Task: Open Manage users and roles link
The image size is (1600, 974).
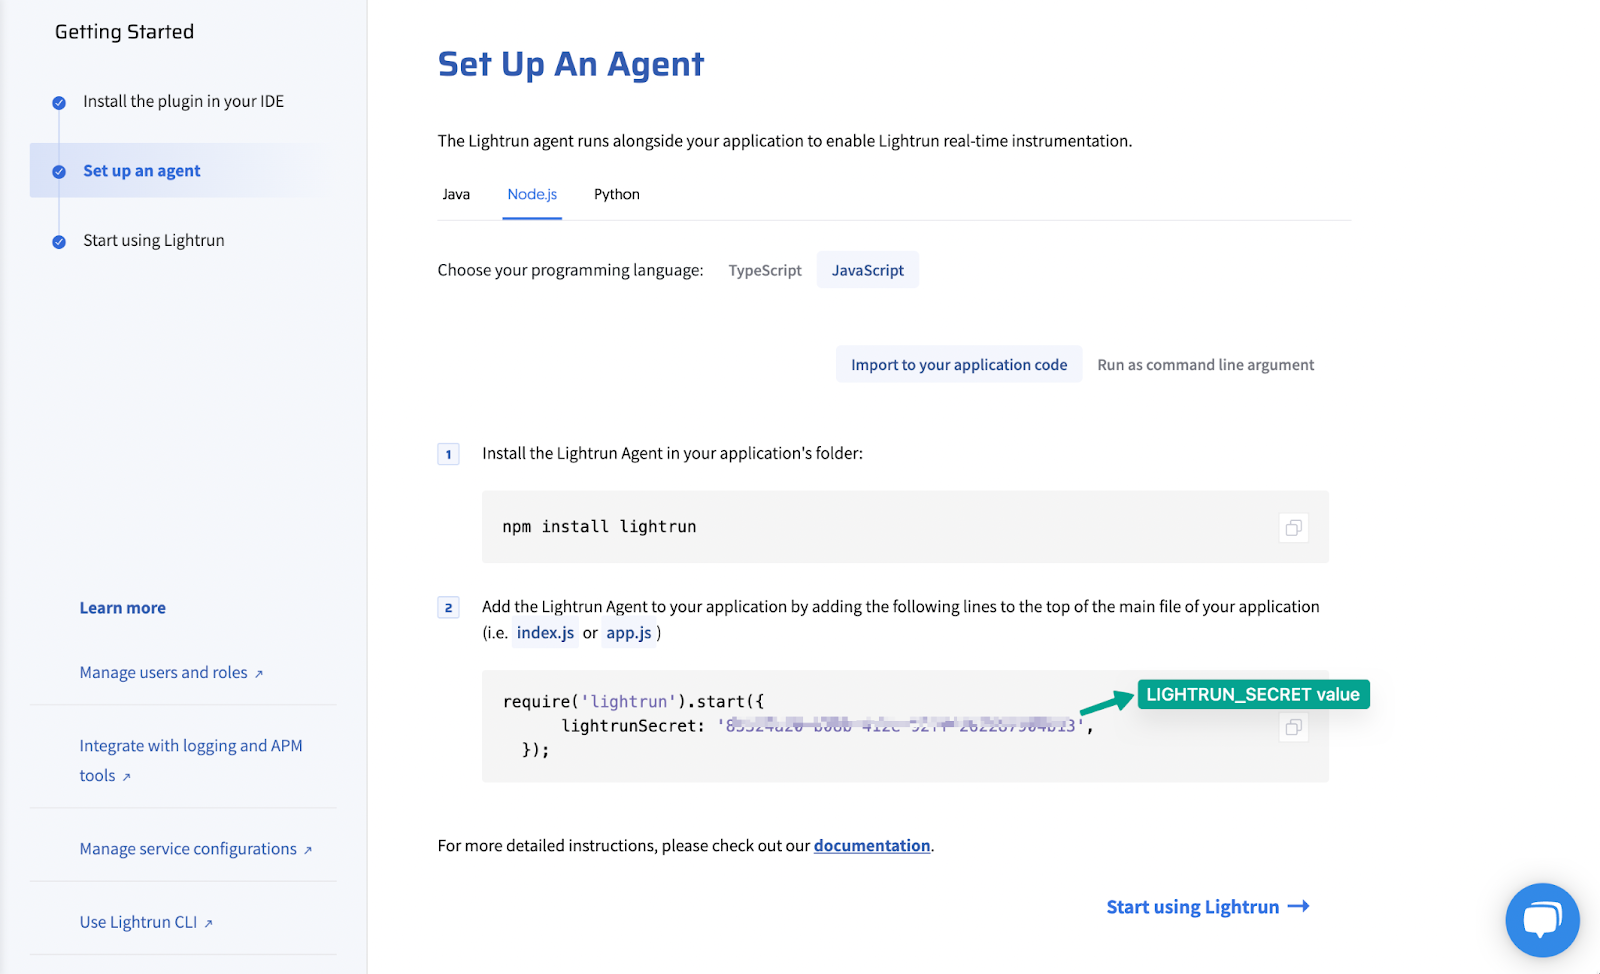Action: (163, 673)
